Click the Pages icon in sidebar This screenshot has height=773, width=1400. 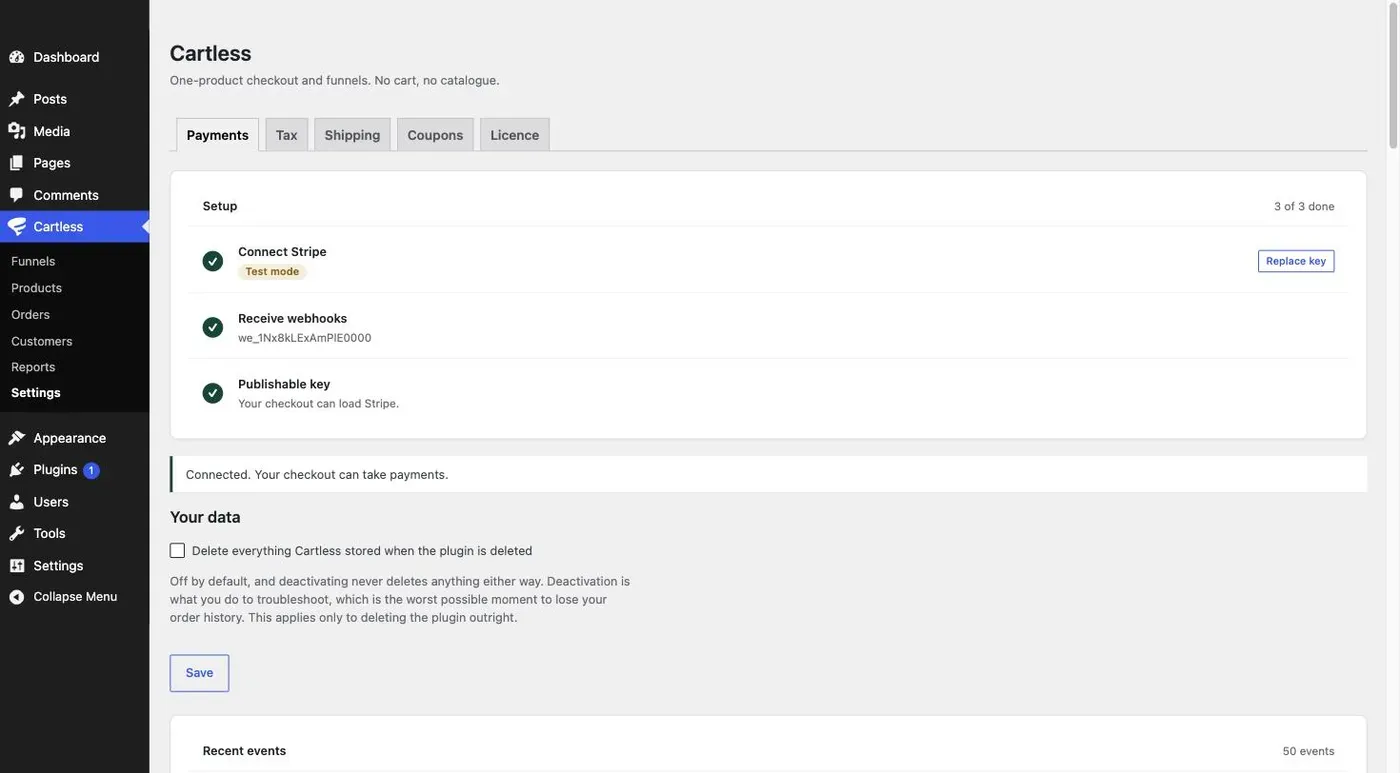coord(17,163)
